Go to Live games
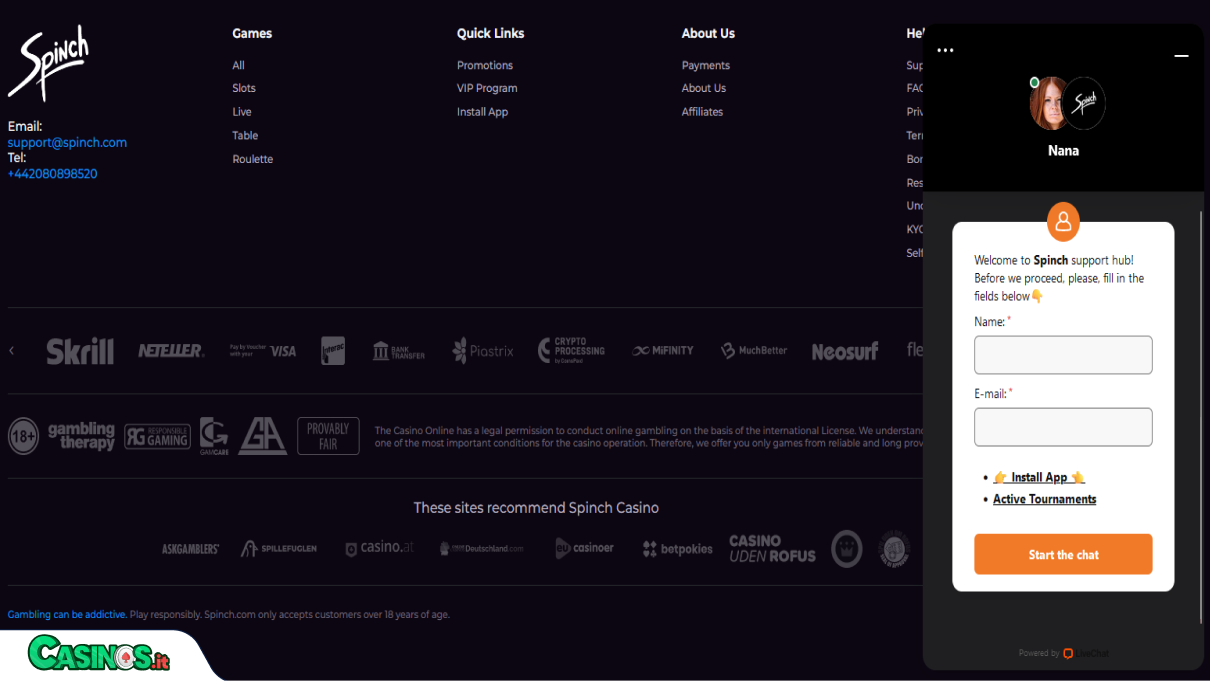 (242, 112)
